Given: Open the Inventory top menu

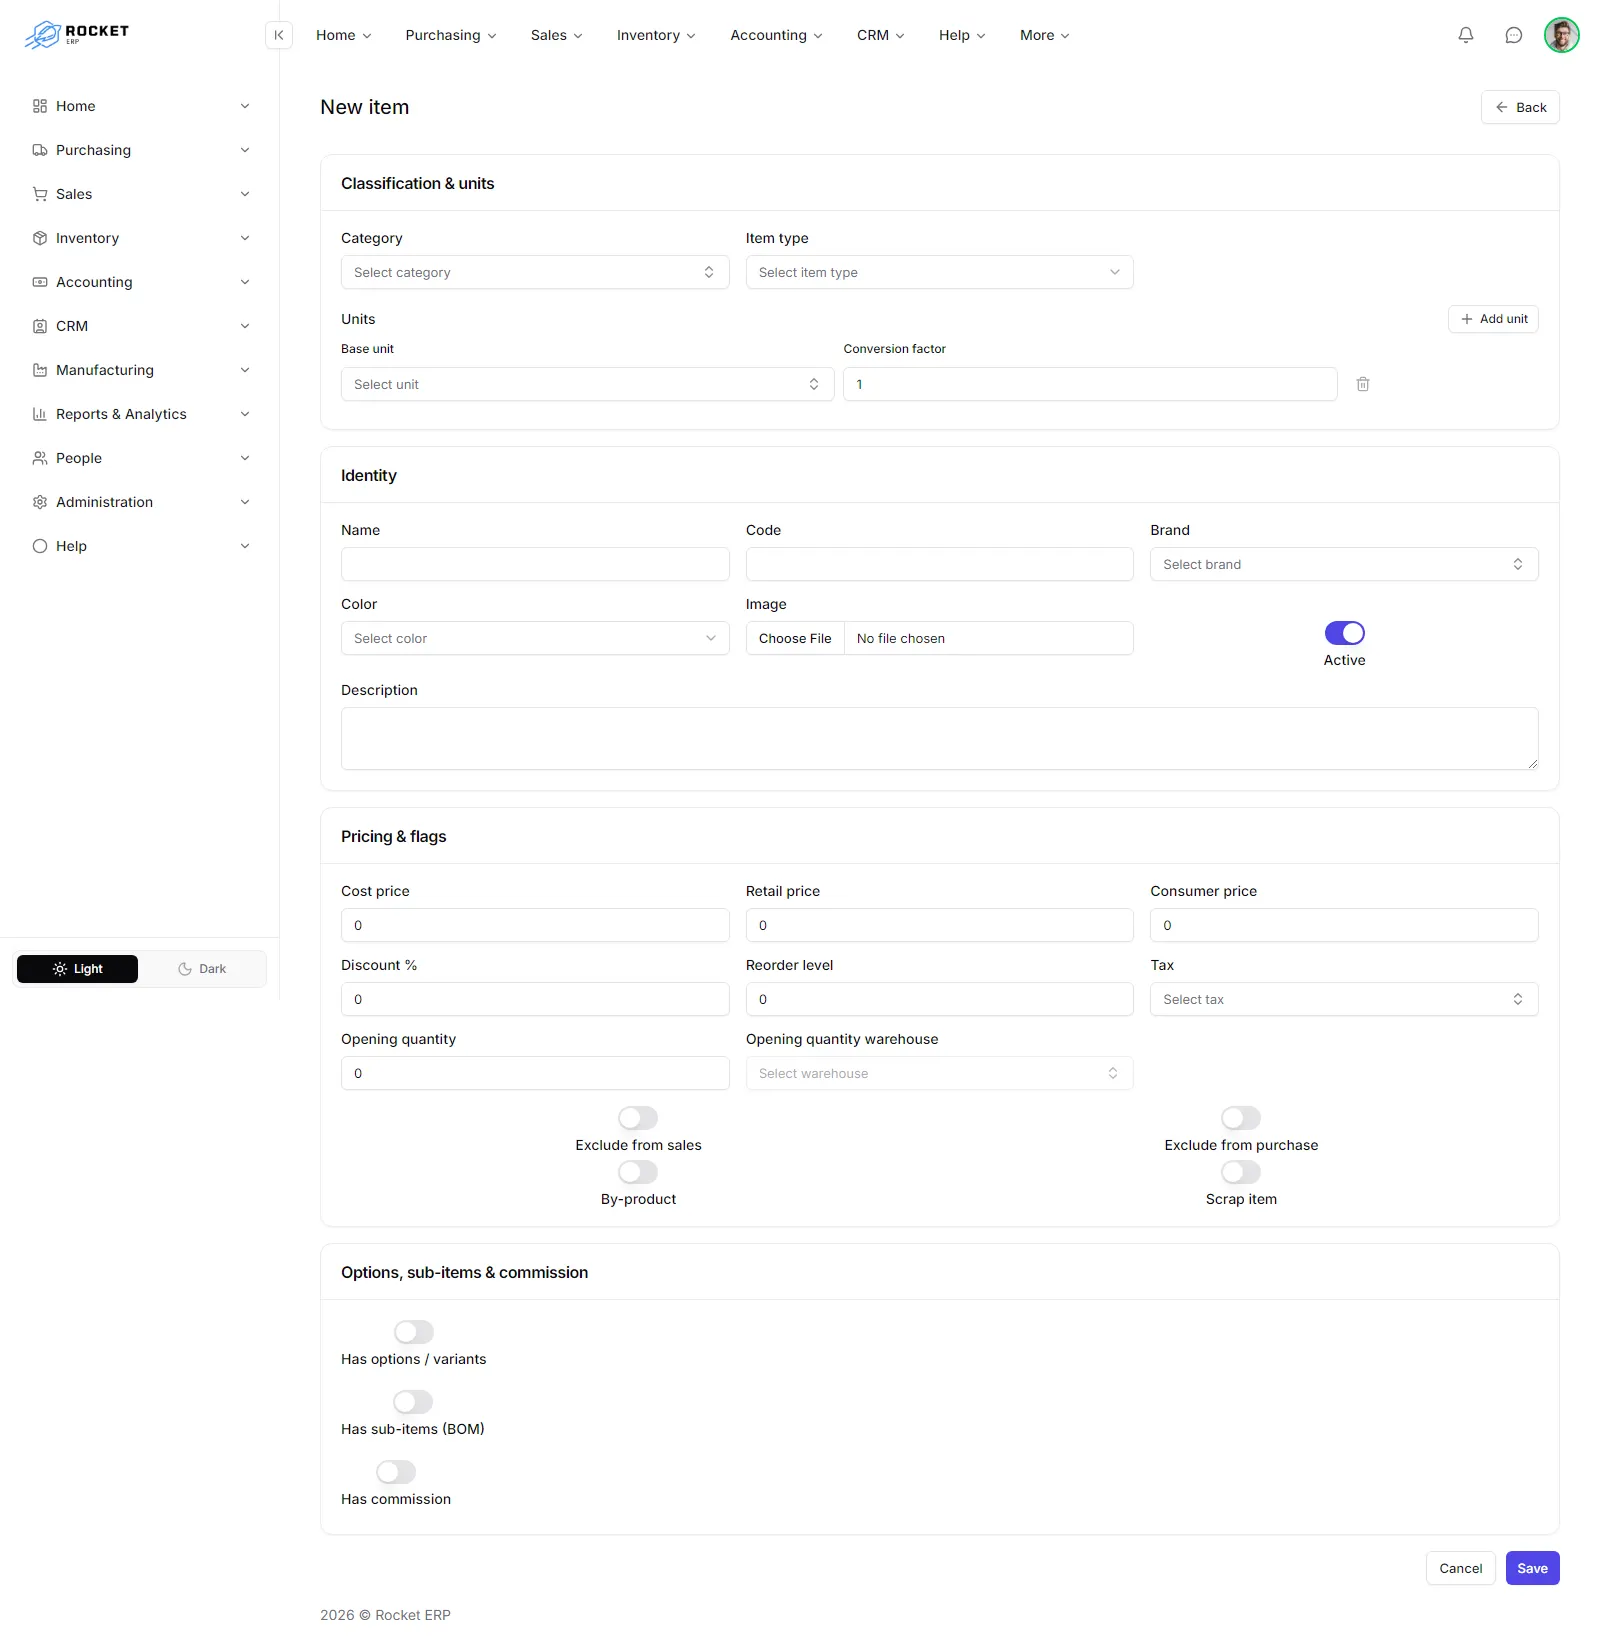Looking at the screenshot, I should tap(656, 35).
